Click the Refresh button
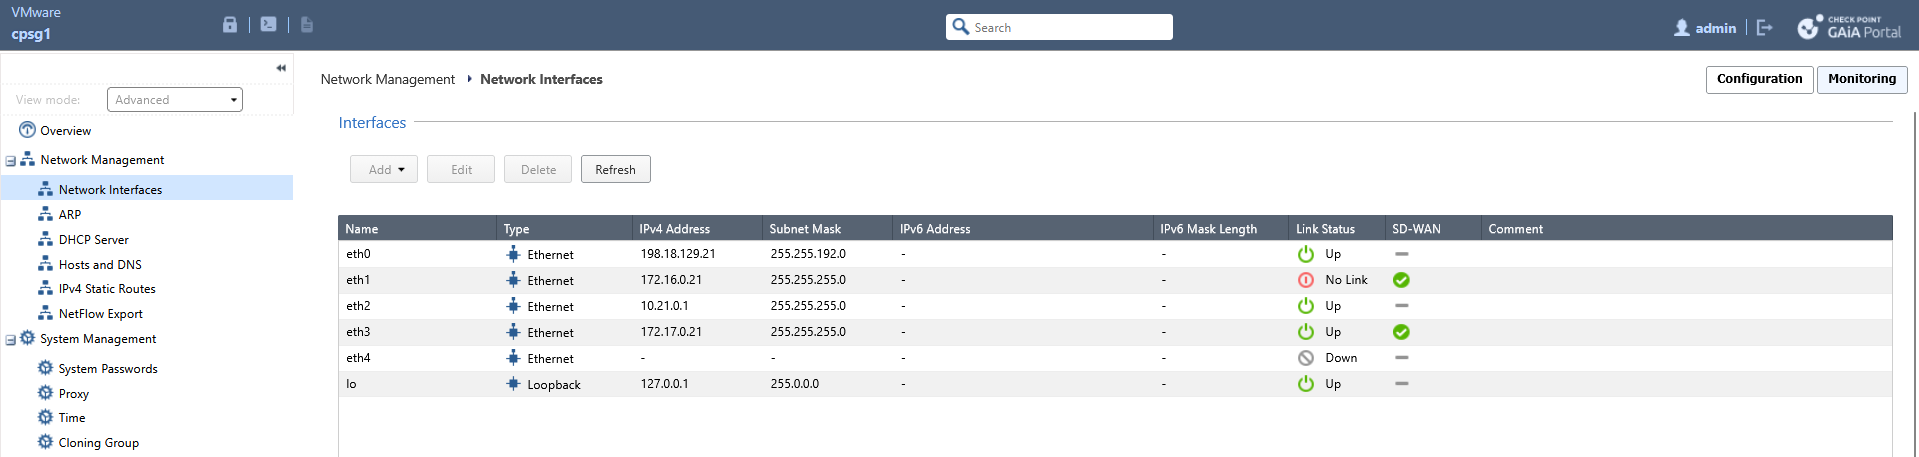Viewport: 1919px width, 457px height. tap(615, 170)
